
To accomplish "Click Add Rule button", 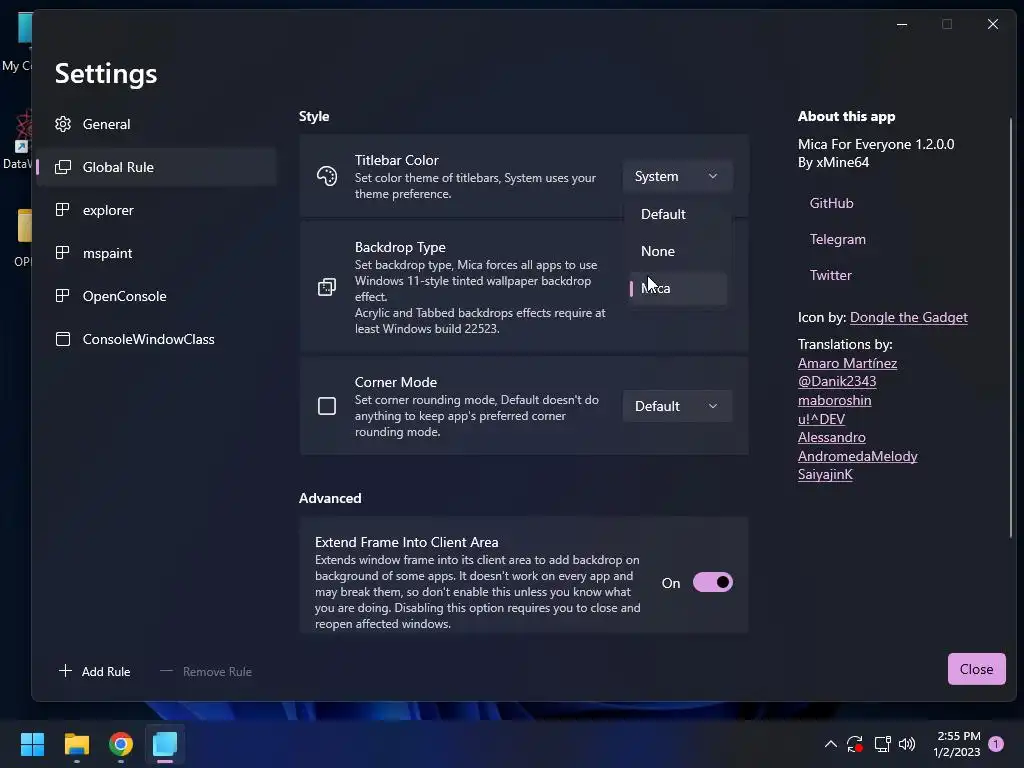I will coord(95,671).
